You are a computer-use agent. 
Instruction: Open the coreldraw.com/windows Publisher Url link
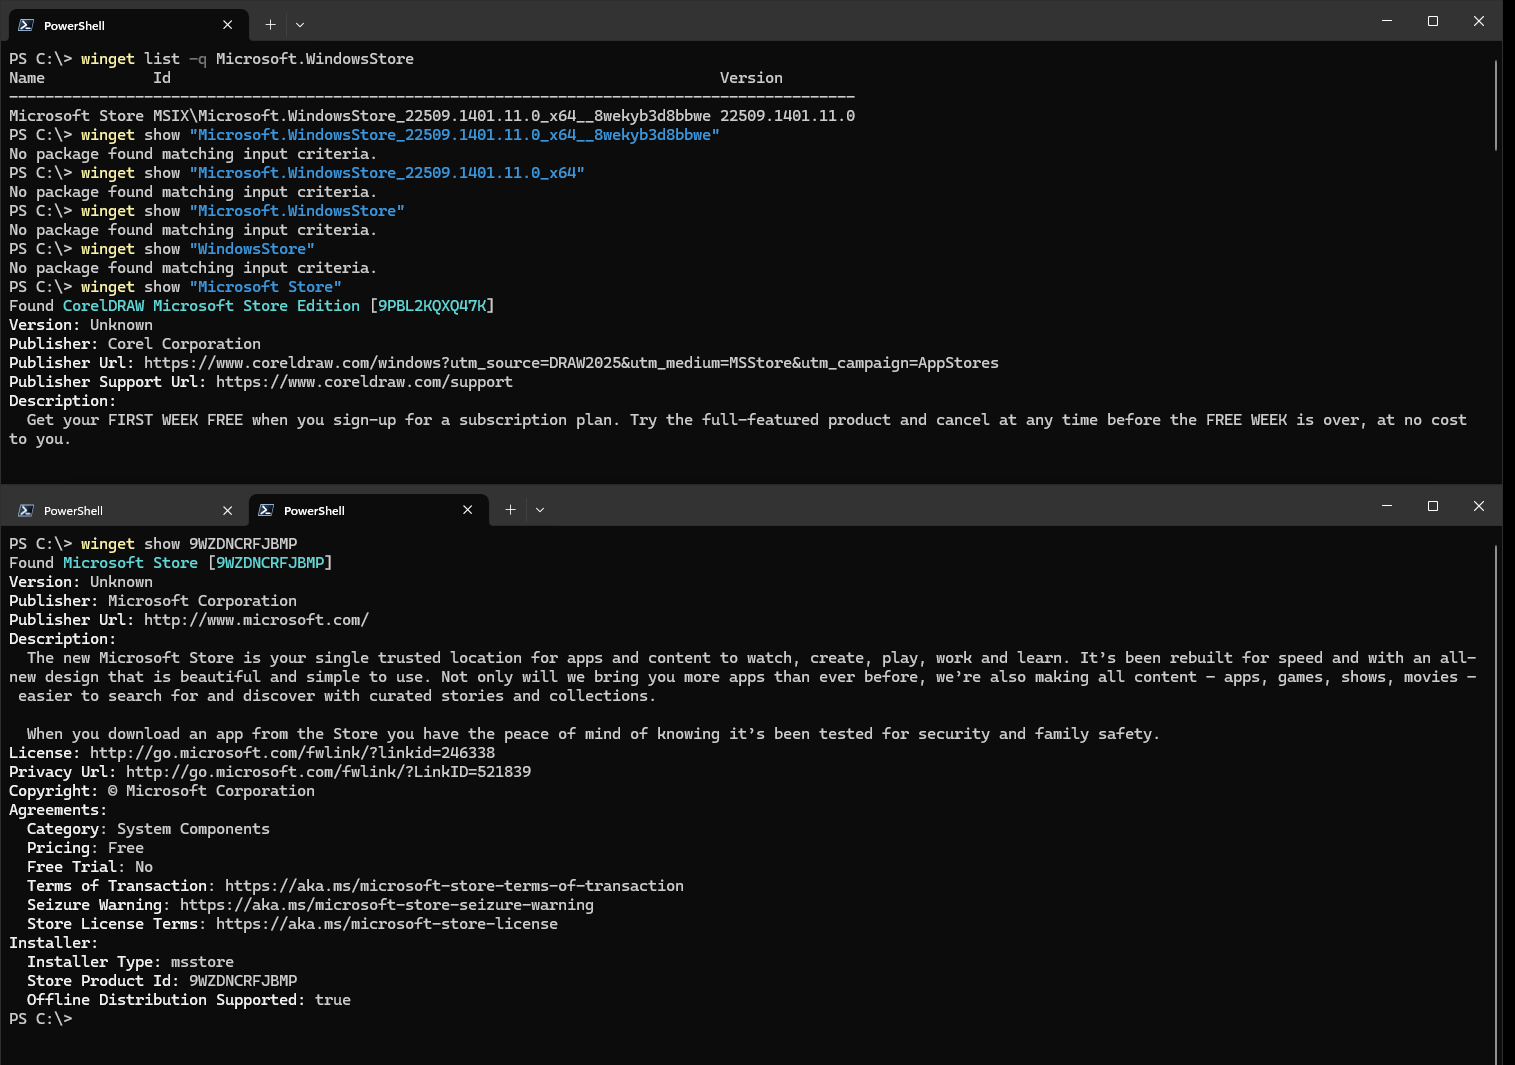click(x=571, y=363)
